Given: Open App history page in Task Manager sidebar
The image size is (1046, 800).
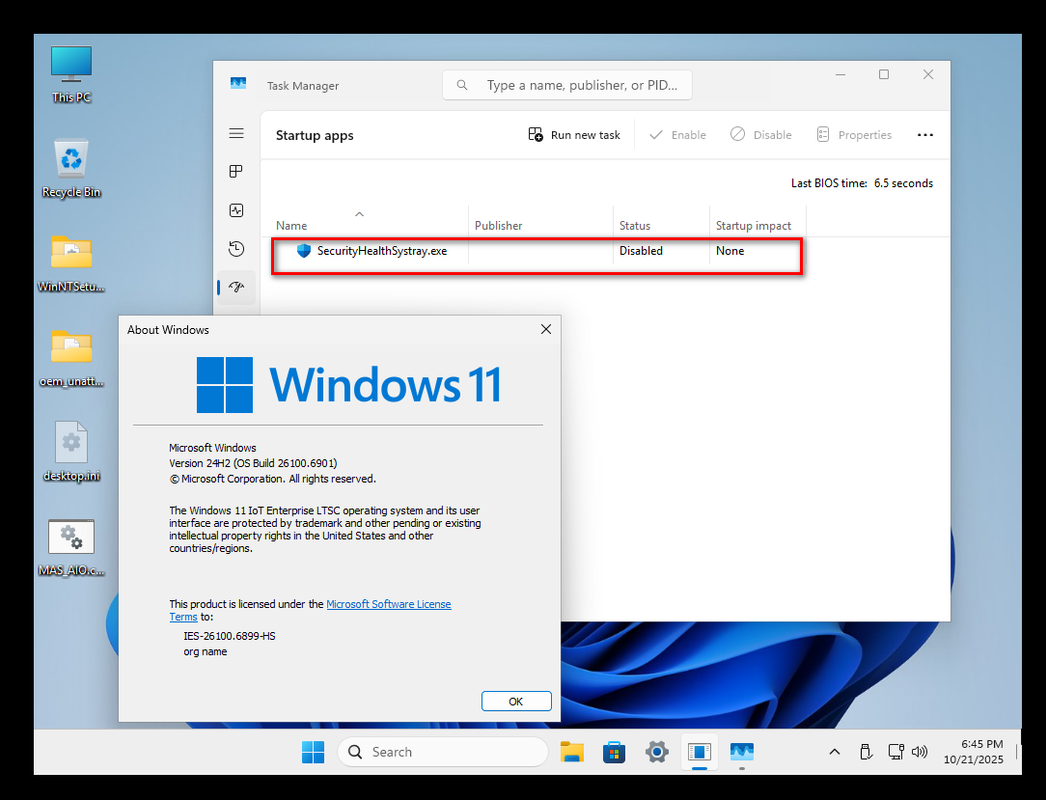Looking at the screenshot, I should [236, 249].
